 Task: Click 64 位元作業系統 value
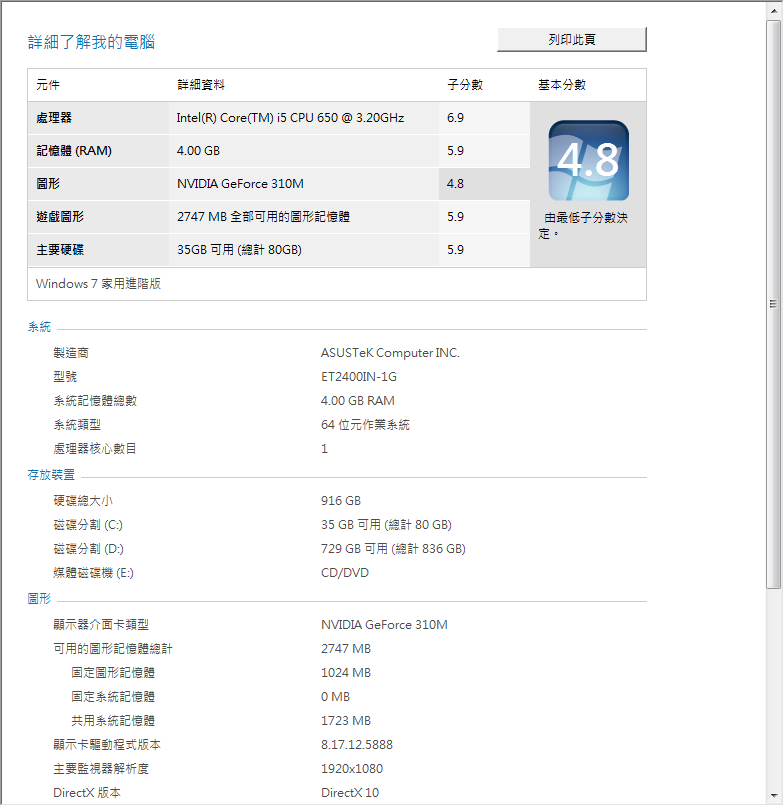pyautogui.click(x=365, y=425)
